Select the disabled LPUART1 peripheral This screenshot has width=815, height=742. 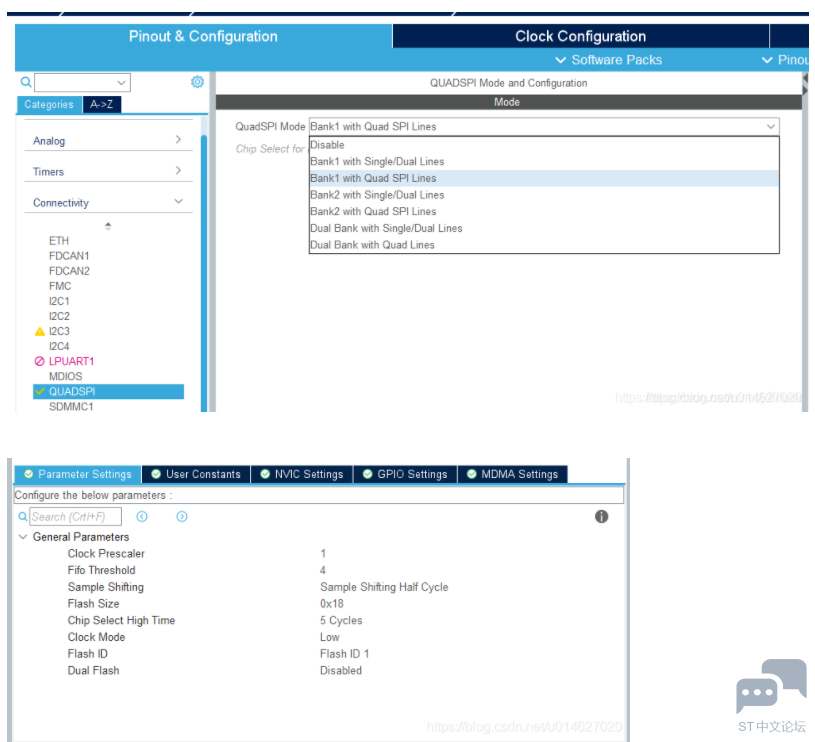pyautogui.click(x=71, y=361)
